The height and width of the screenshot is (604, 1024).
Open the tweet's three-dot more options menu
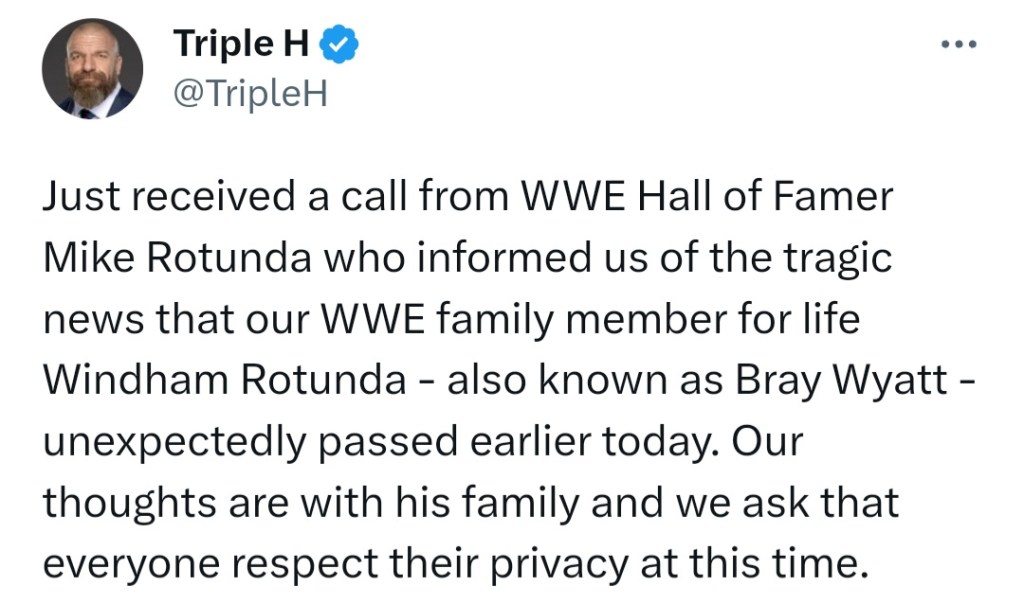tap(964, 46)
